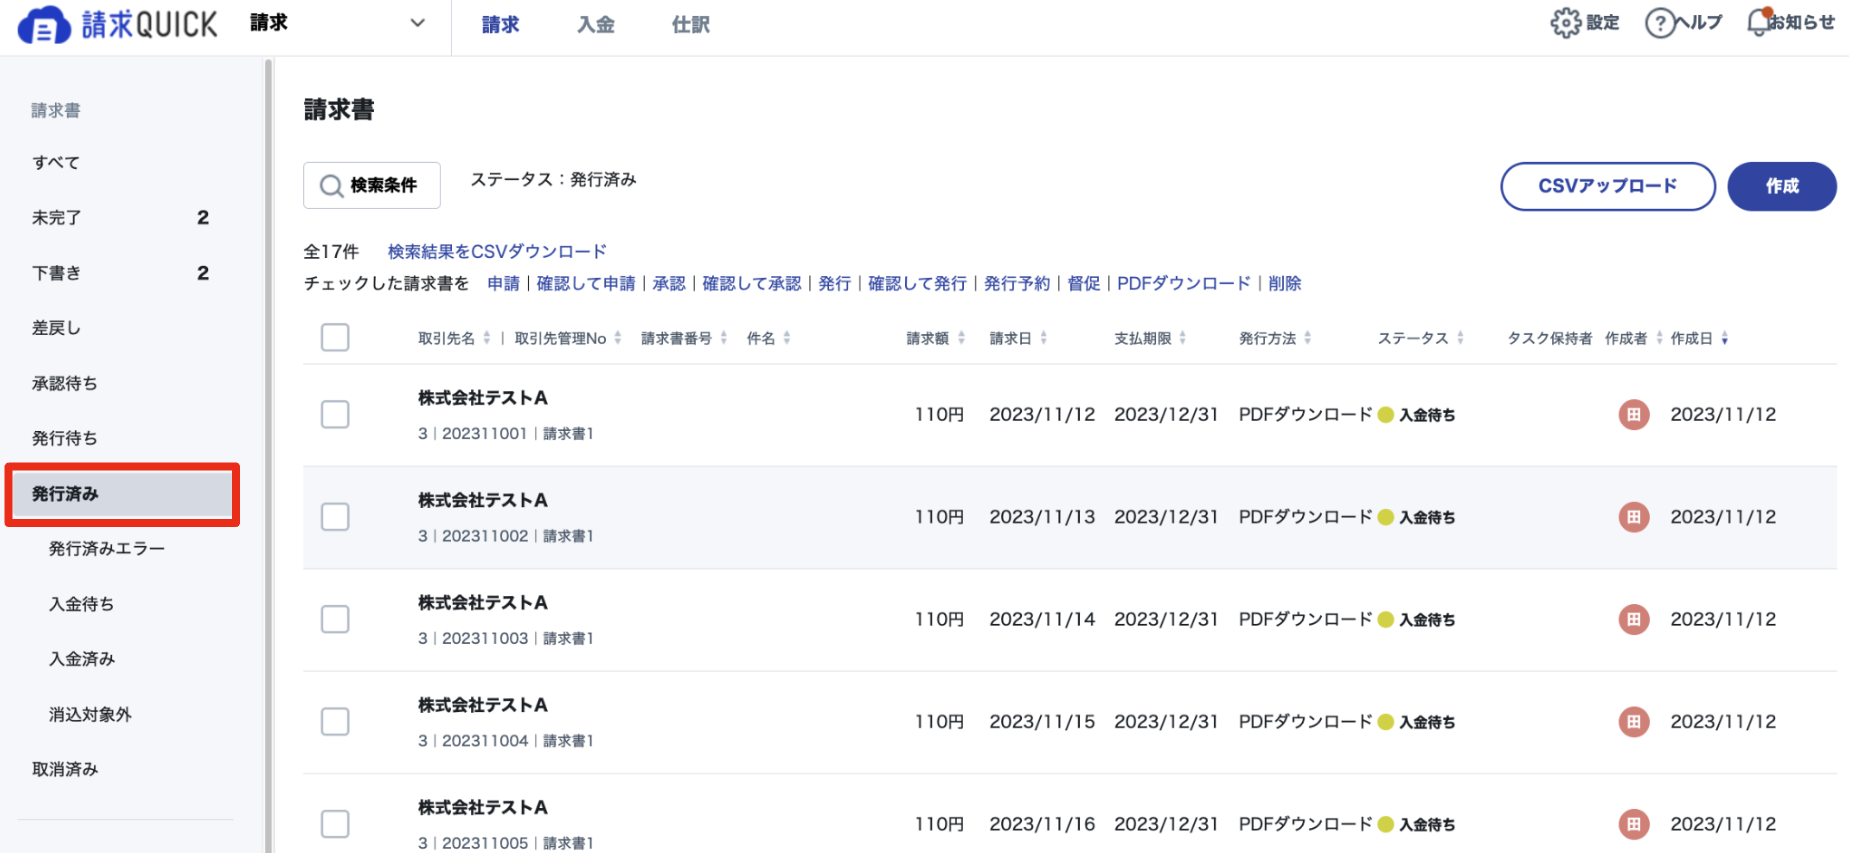Viewport: 1849px width, 853px height.
Task: Click the bulk PDFダウンロード link
Action: tap(1184, 284)
